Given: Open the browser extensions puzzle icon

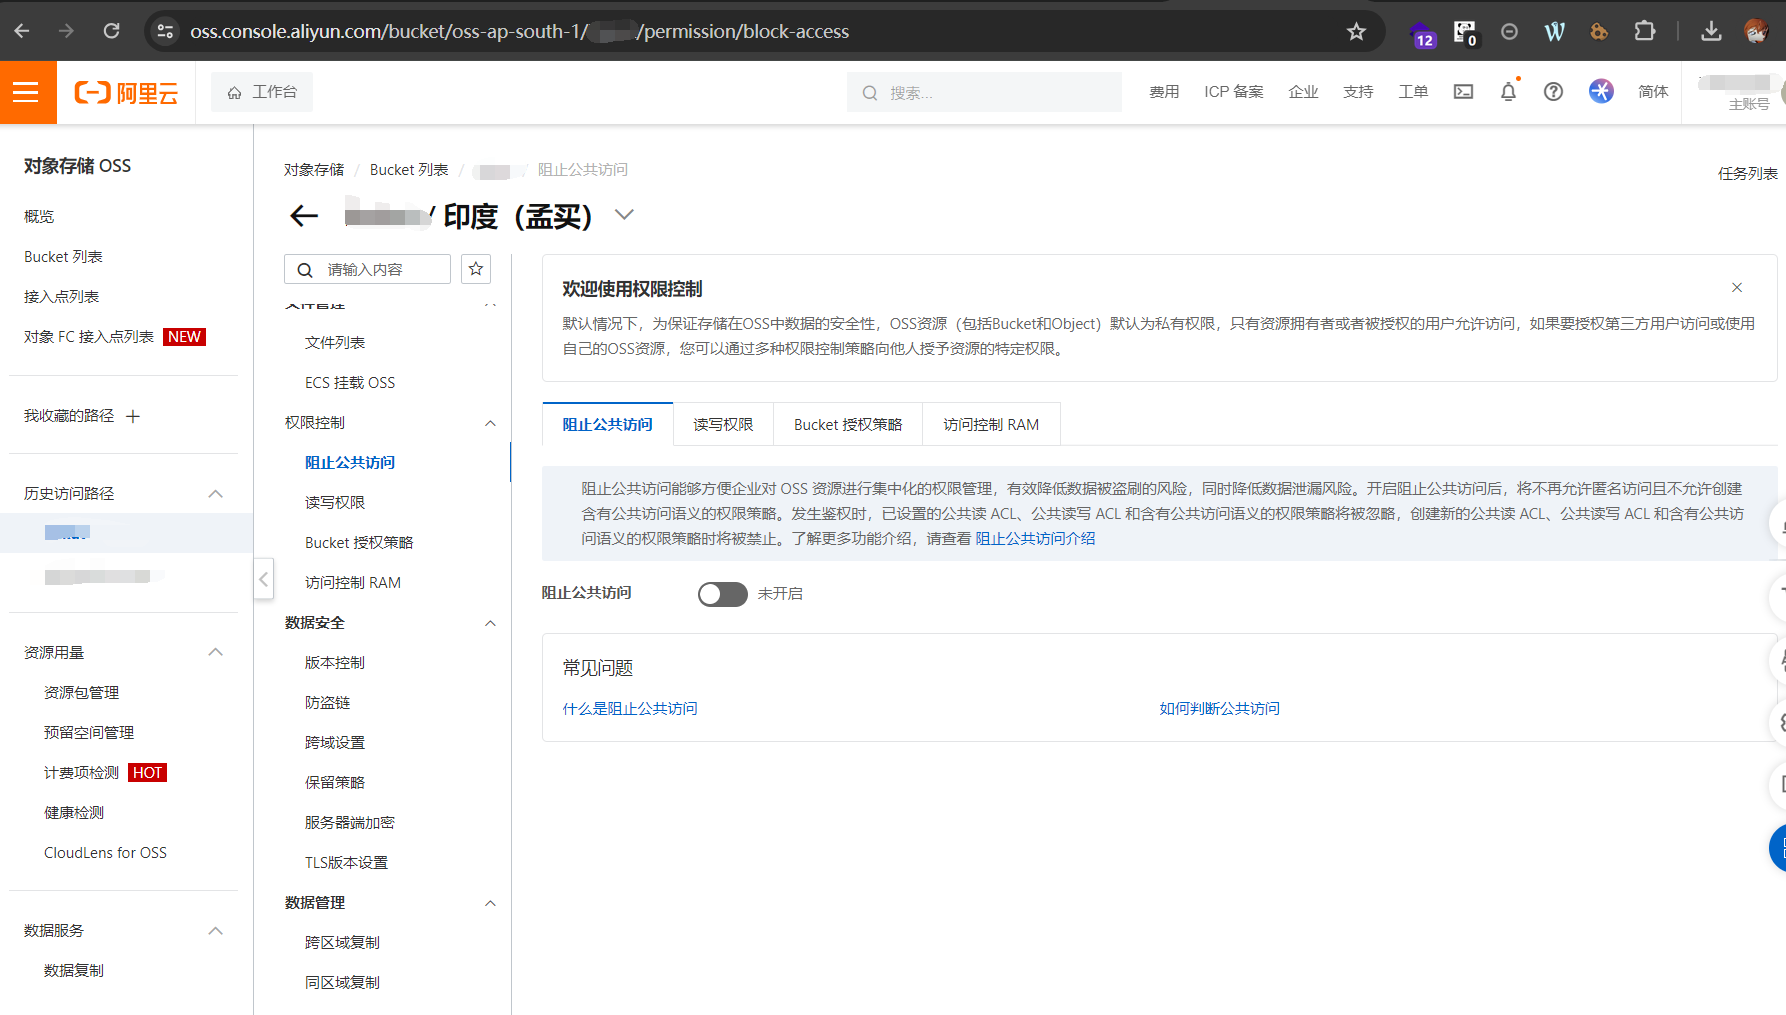Looking at the screenshot, I should click(1645, 31).
